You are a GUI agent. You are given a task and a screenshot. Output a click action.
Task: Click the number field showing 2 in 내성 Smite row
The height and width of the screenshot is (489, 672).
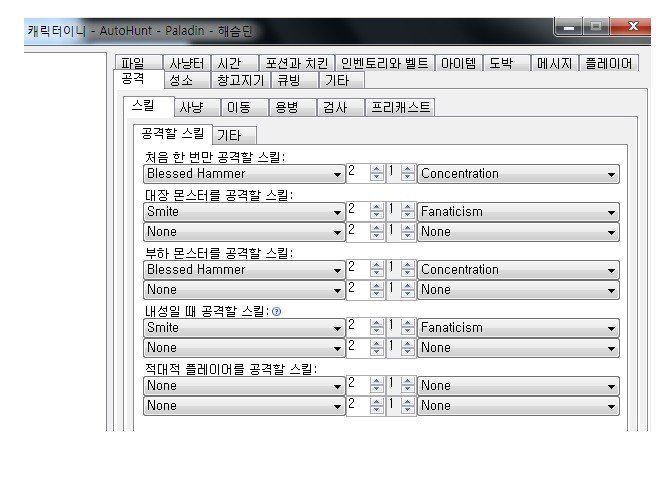click(x=357, y=327)
